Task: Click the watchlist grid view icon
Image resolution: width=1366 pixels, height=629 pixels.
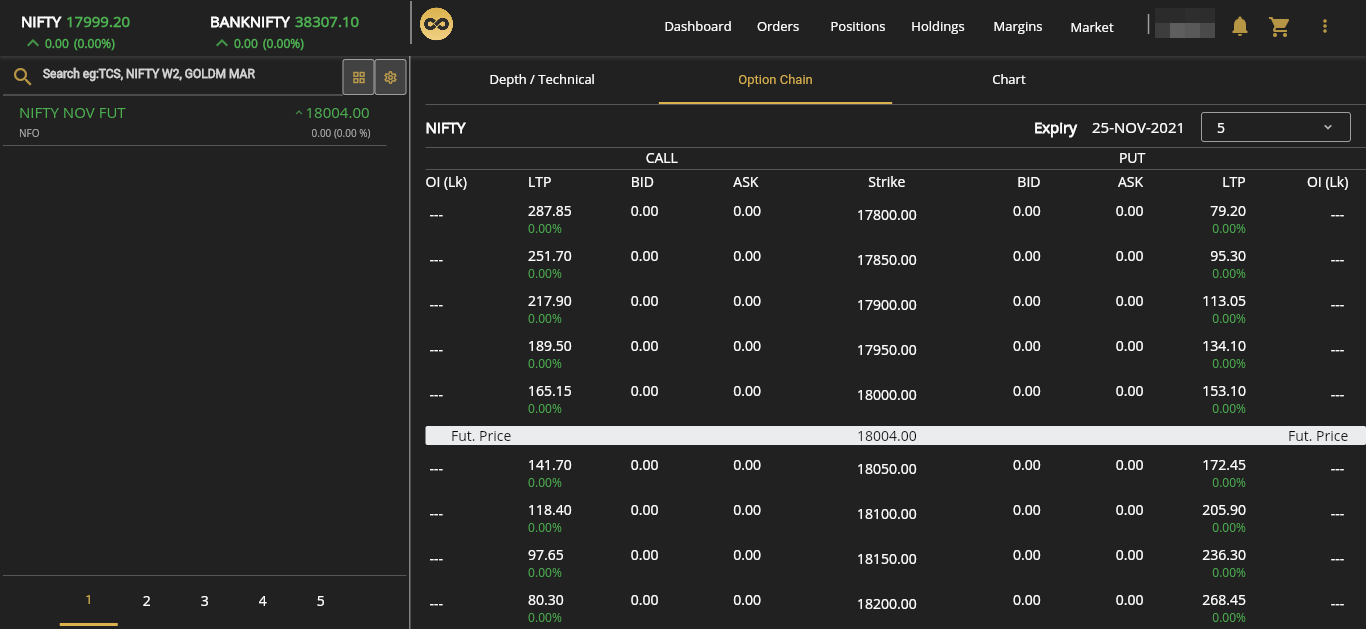Action: coord(359,77)
